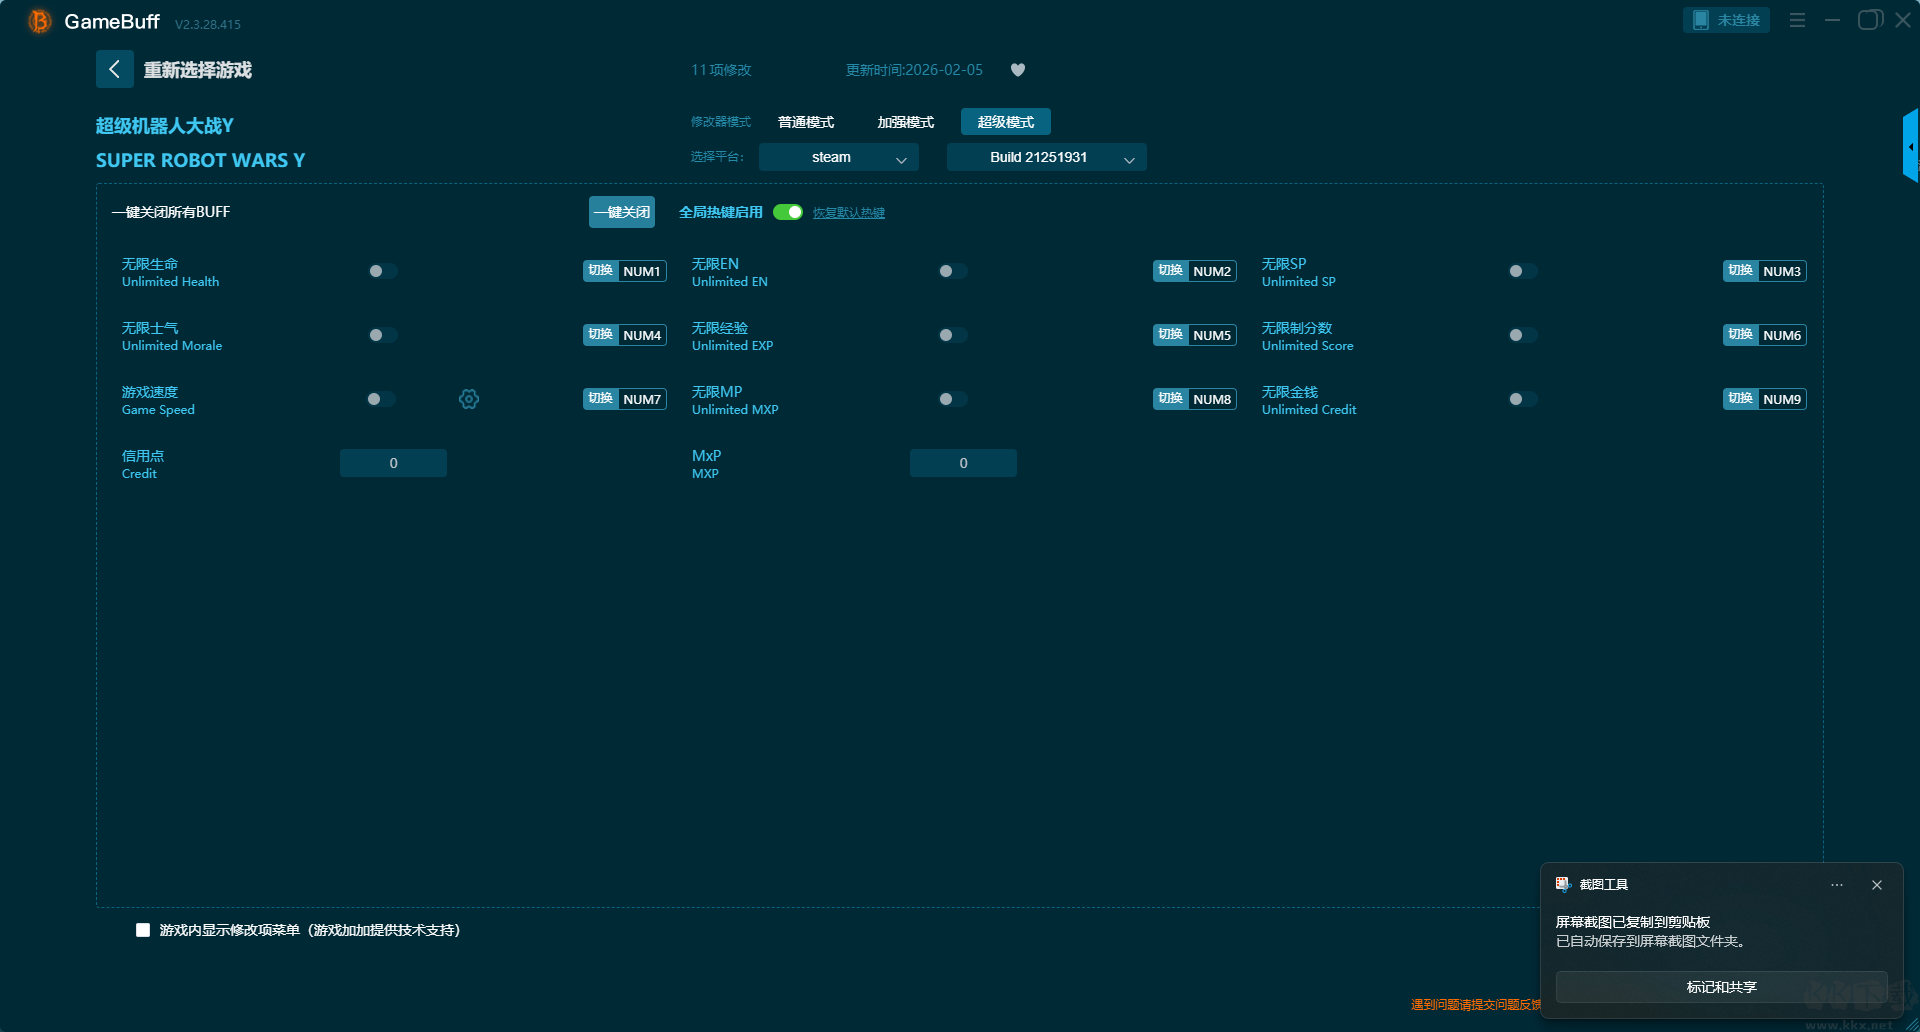Click the unconnected phone status icon
Viewport: 1920px width, 1032px height.
click(x=1700, y=20)
